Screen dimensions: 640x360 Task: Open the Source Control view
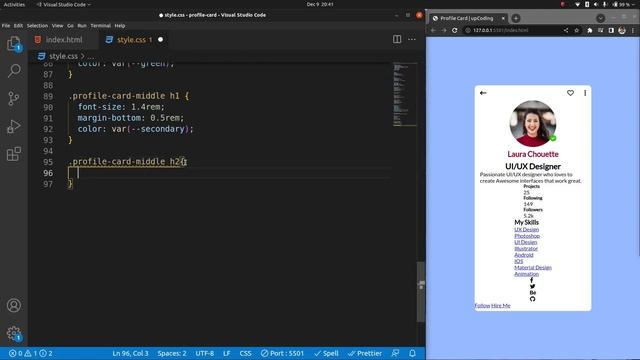click(x=13, y=99)
